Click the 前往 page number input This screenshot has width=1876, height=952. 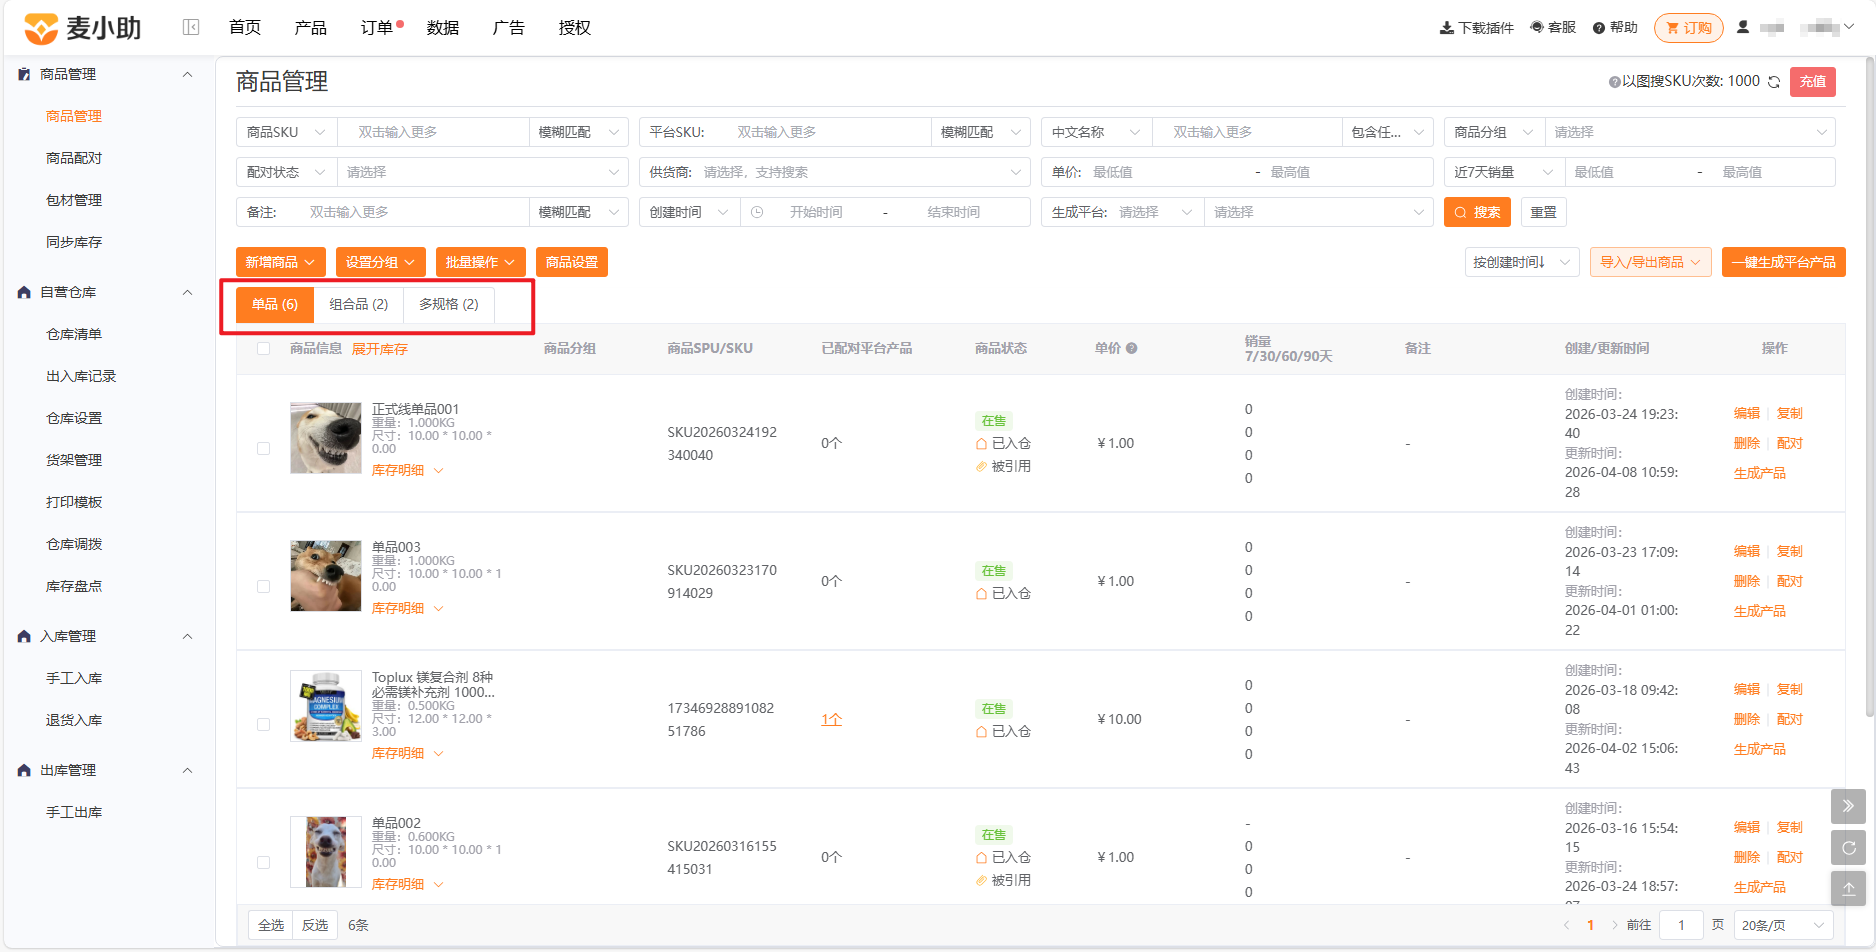1681,925
